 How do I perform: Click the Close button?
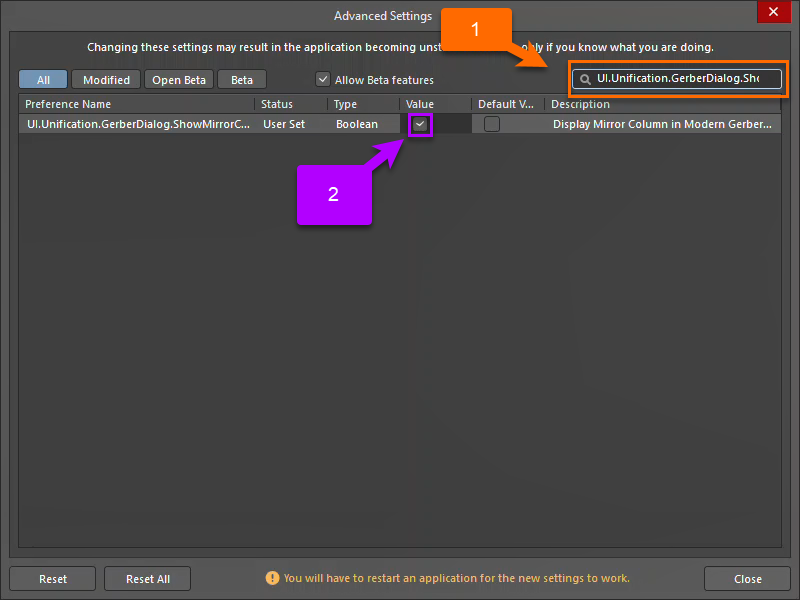747,579
